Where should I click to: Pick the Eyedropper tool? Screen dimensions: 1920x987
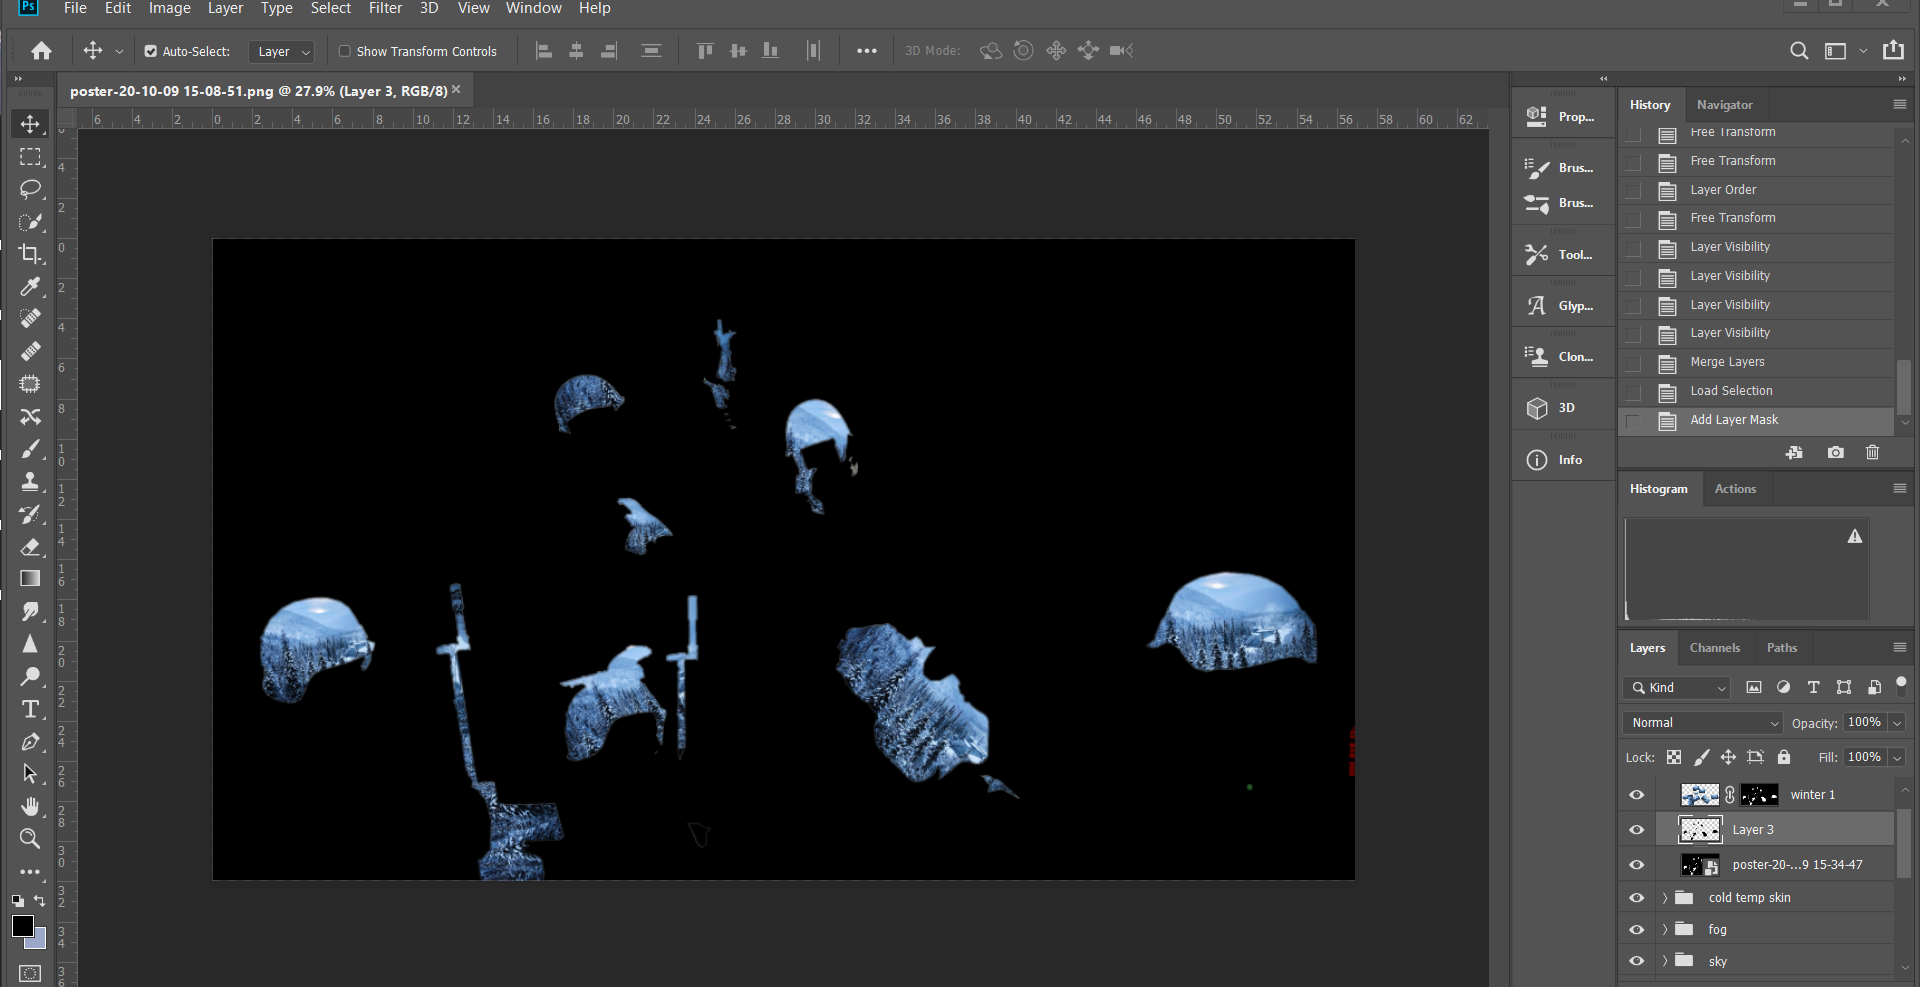point(30,287)
